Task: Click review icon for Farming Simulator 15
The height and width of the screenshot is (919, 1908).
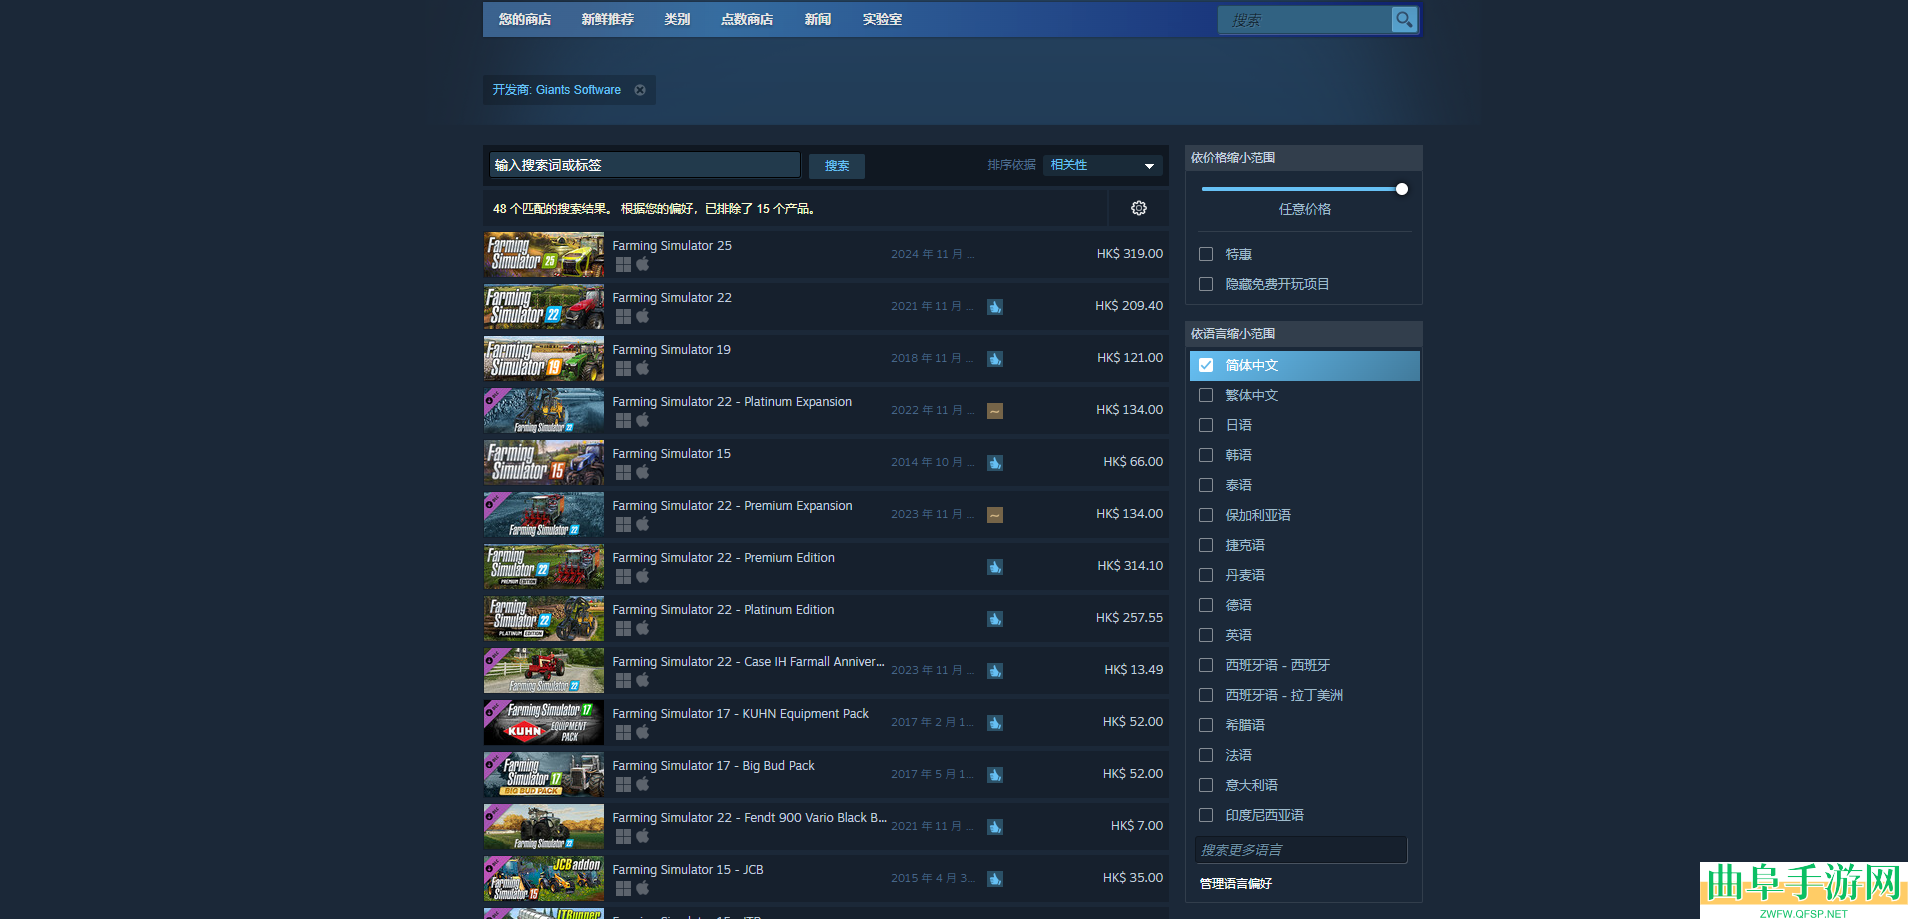Action: coord(994,463)
